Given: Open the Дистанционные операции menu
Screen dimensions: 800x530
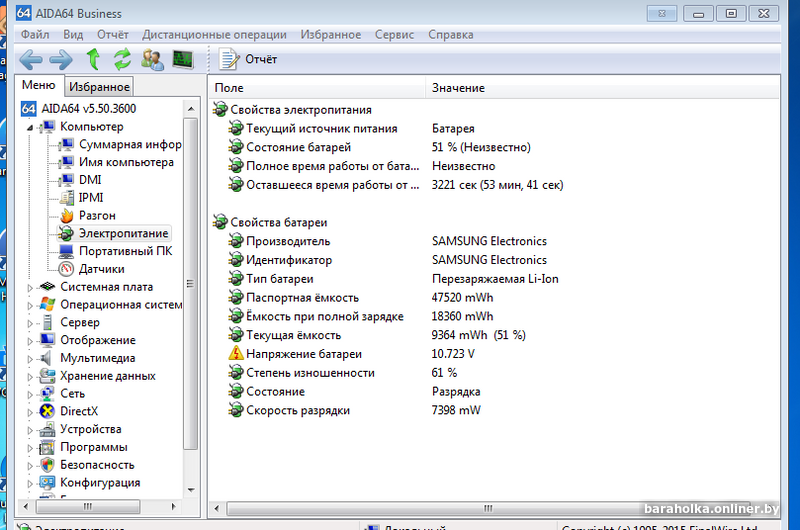Looking at the screenshot, I should (214, 35).
